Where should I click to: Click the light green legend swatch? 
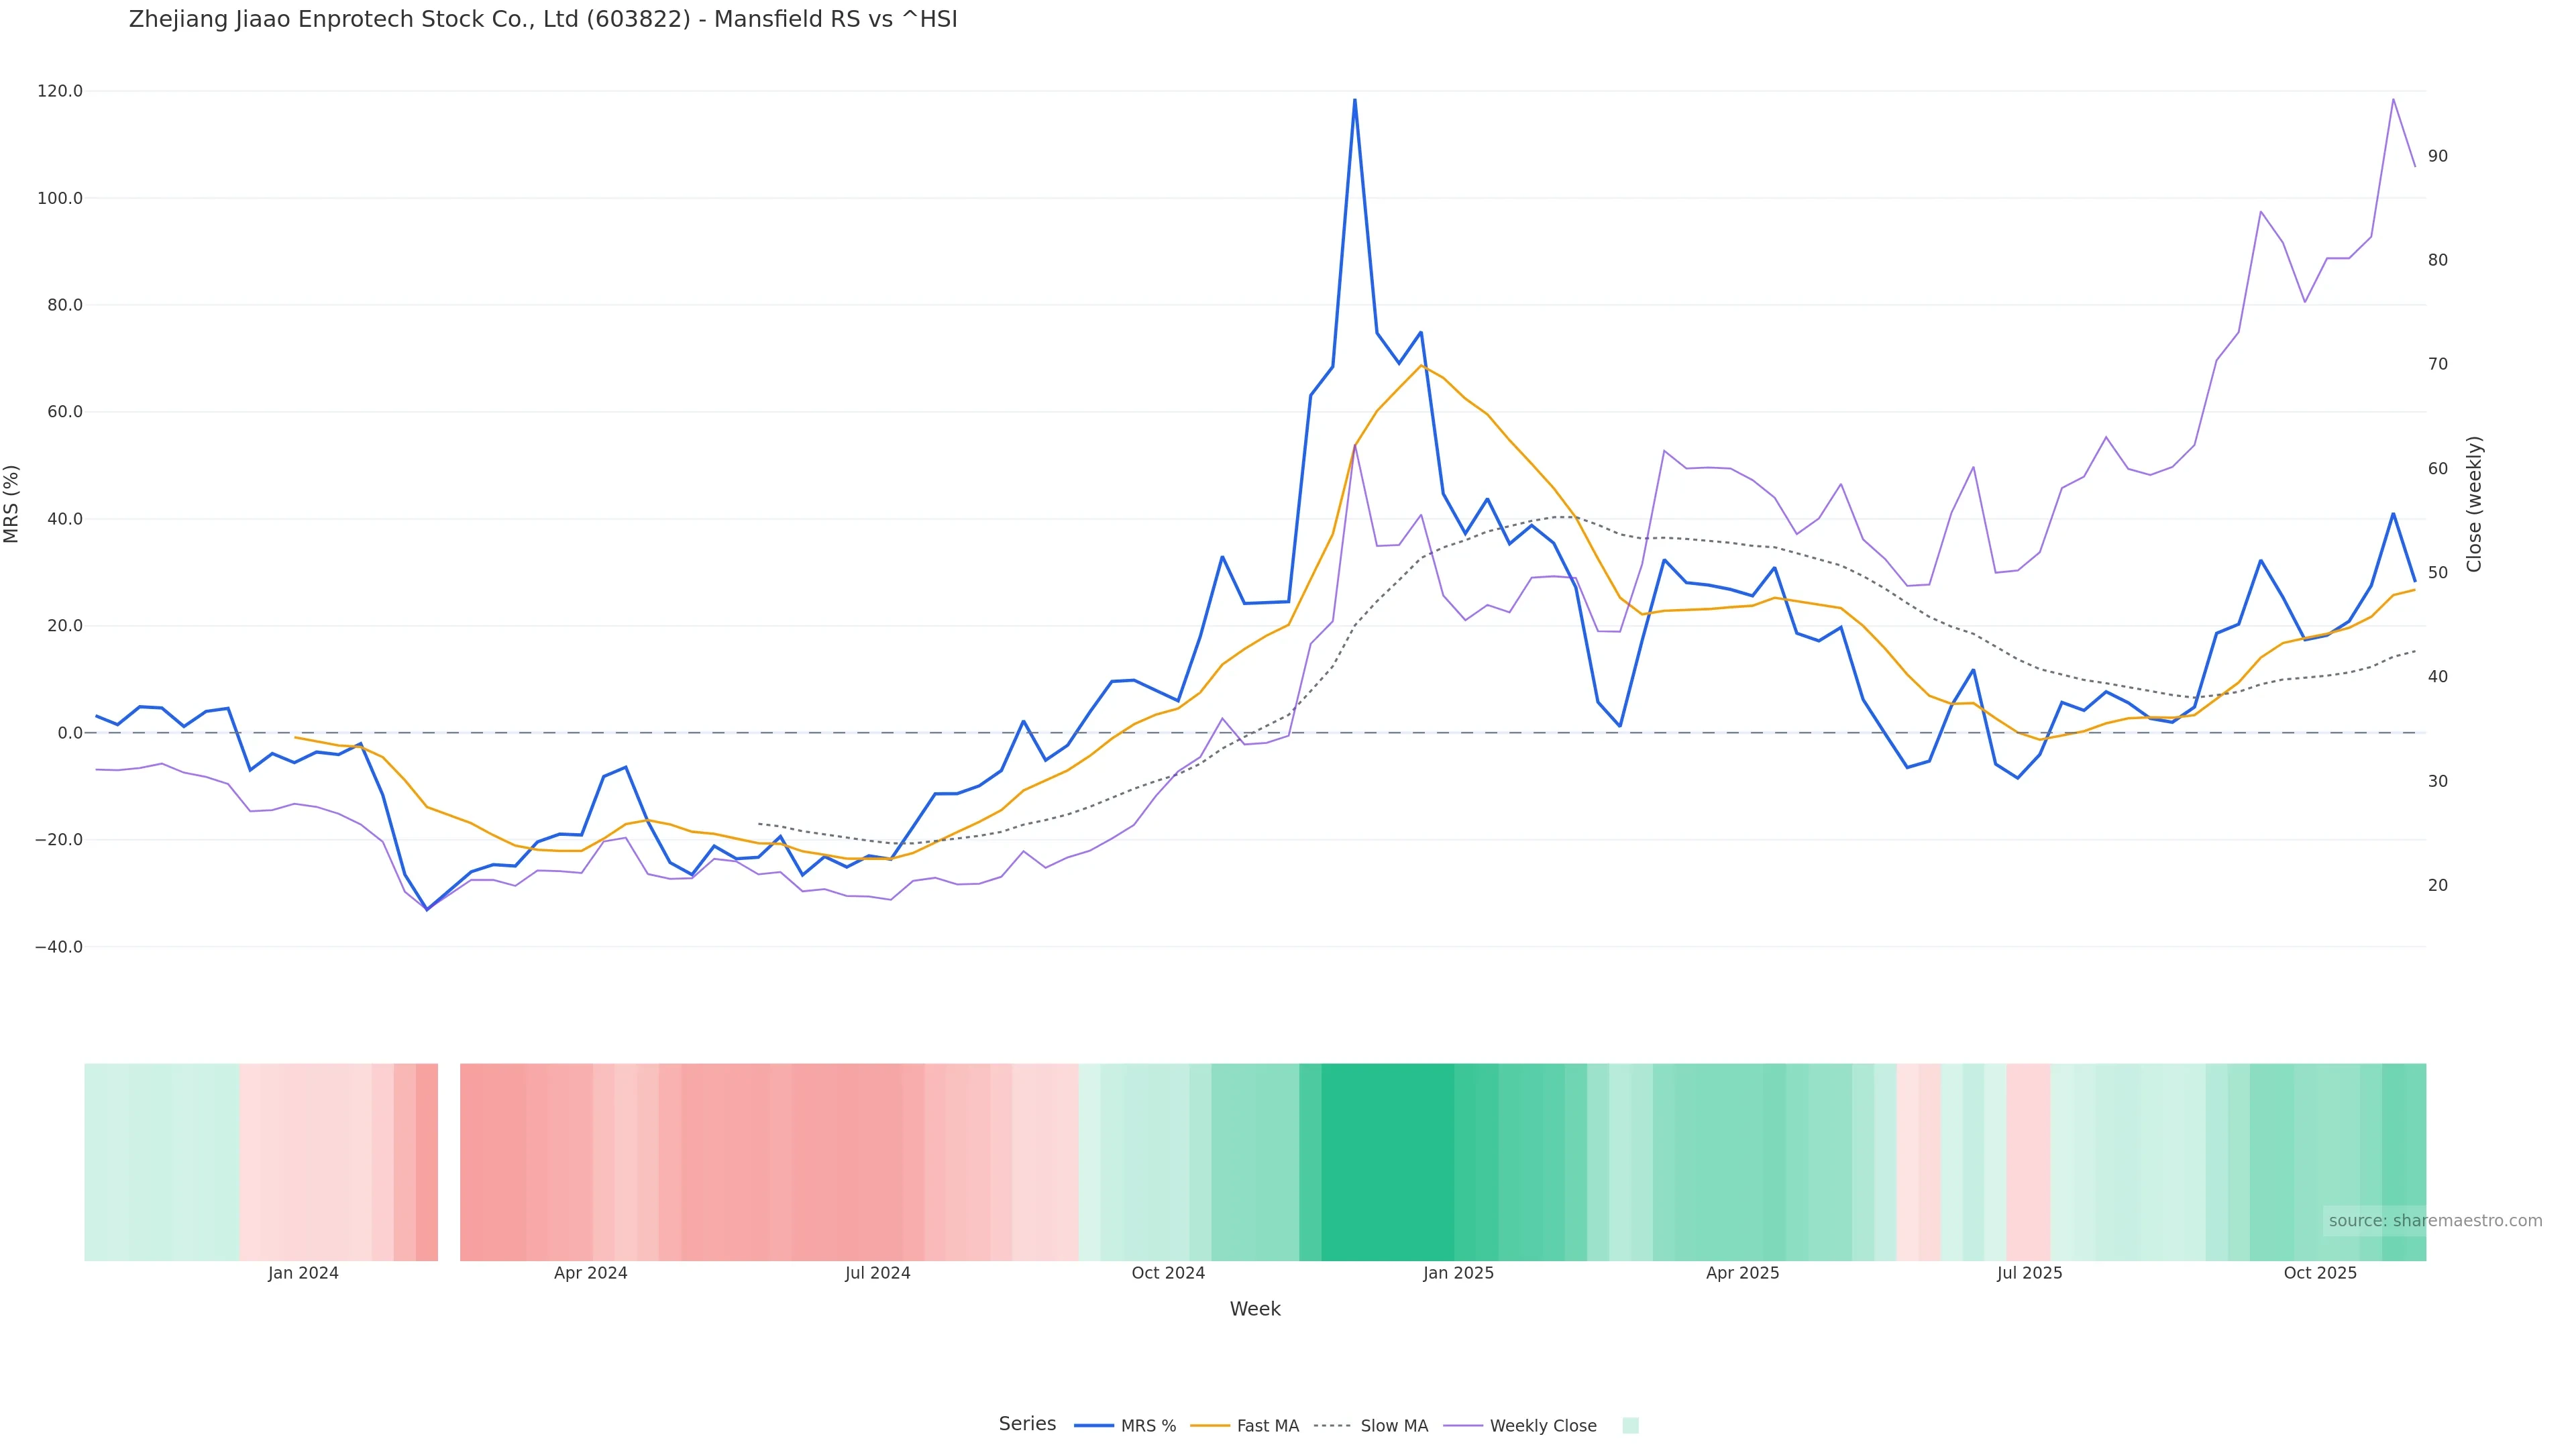tap(1630, 1426)
